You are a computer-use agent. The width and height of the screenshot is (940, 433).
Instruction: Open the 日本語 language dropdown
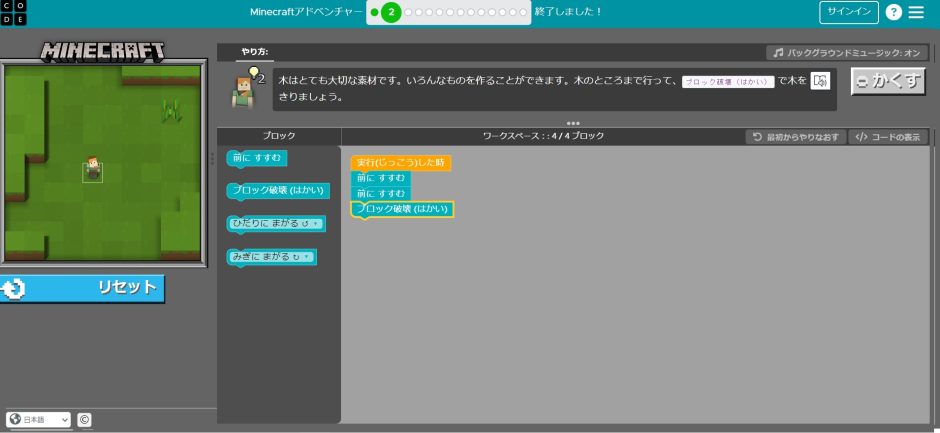point(39,420)
